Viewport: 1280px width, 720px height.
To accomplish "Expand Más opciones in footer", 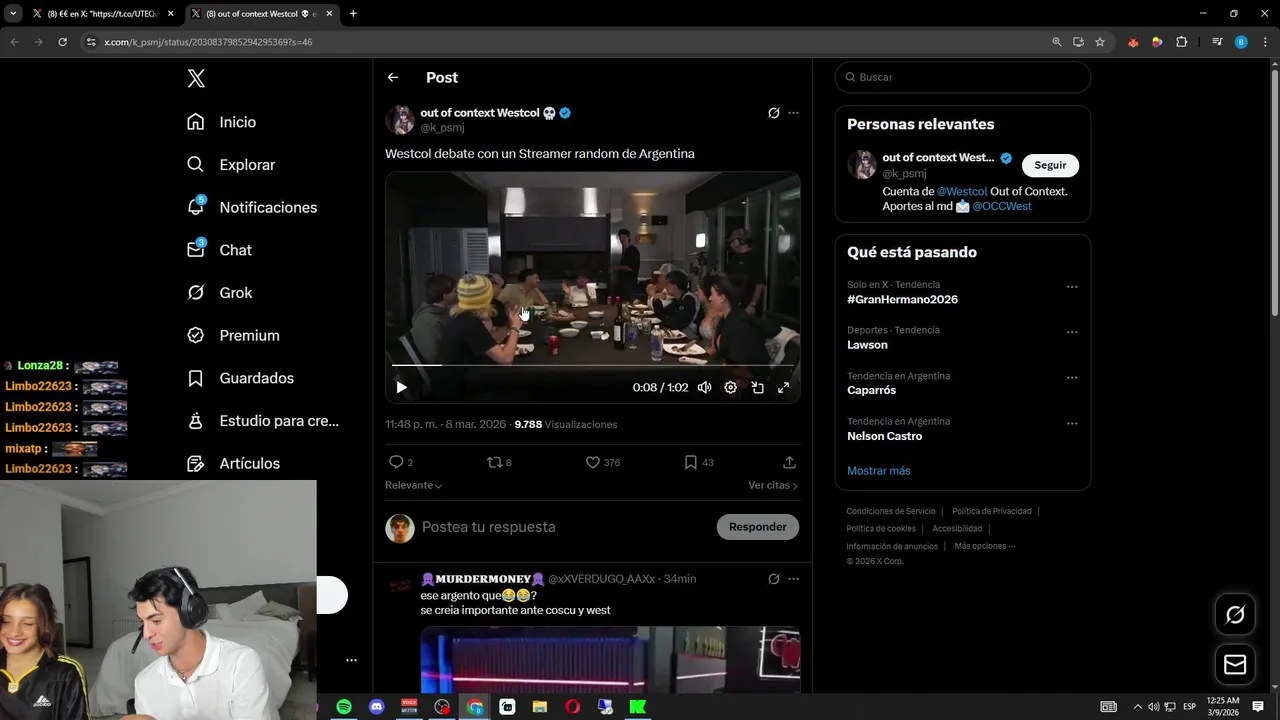I will click(985, 546).
